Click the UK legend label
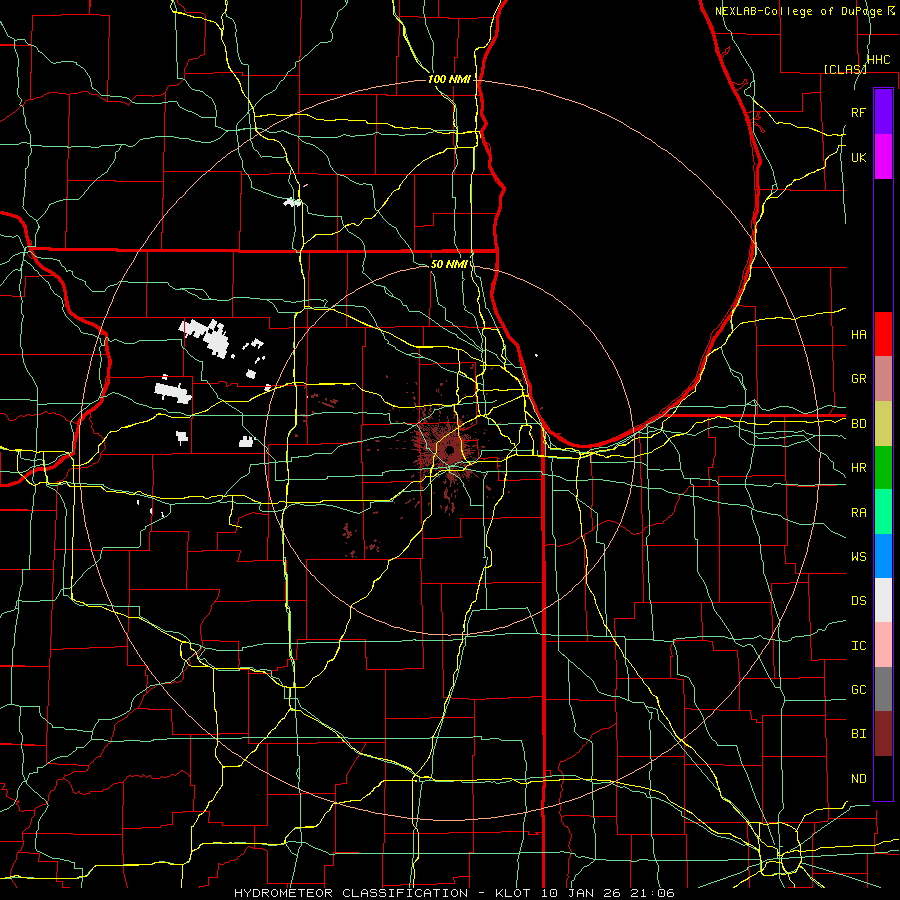Screen dimensions: 900x900 click(x=858, y=157)
